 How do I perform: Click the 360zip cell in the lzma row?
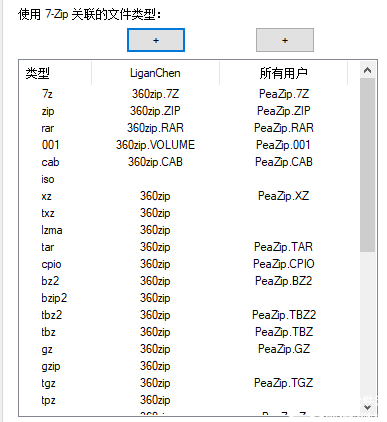(x=155, y=230)
